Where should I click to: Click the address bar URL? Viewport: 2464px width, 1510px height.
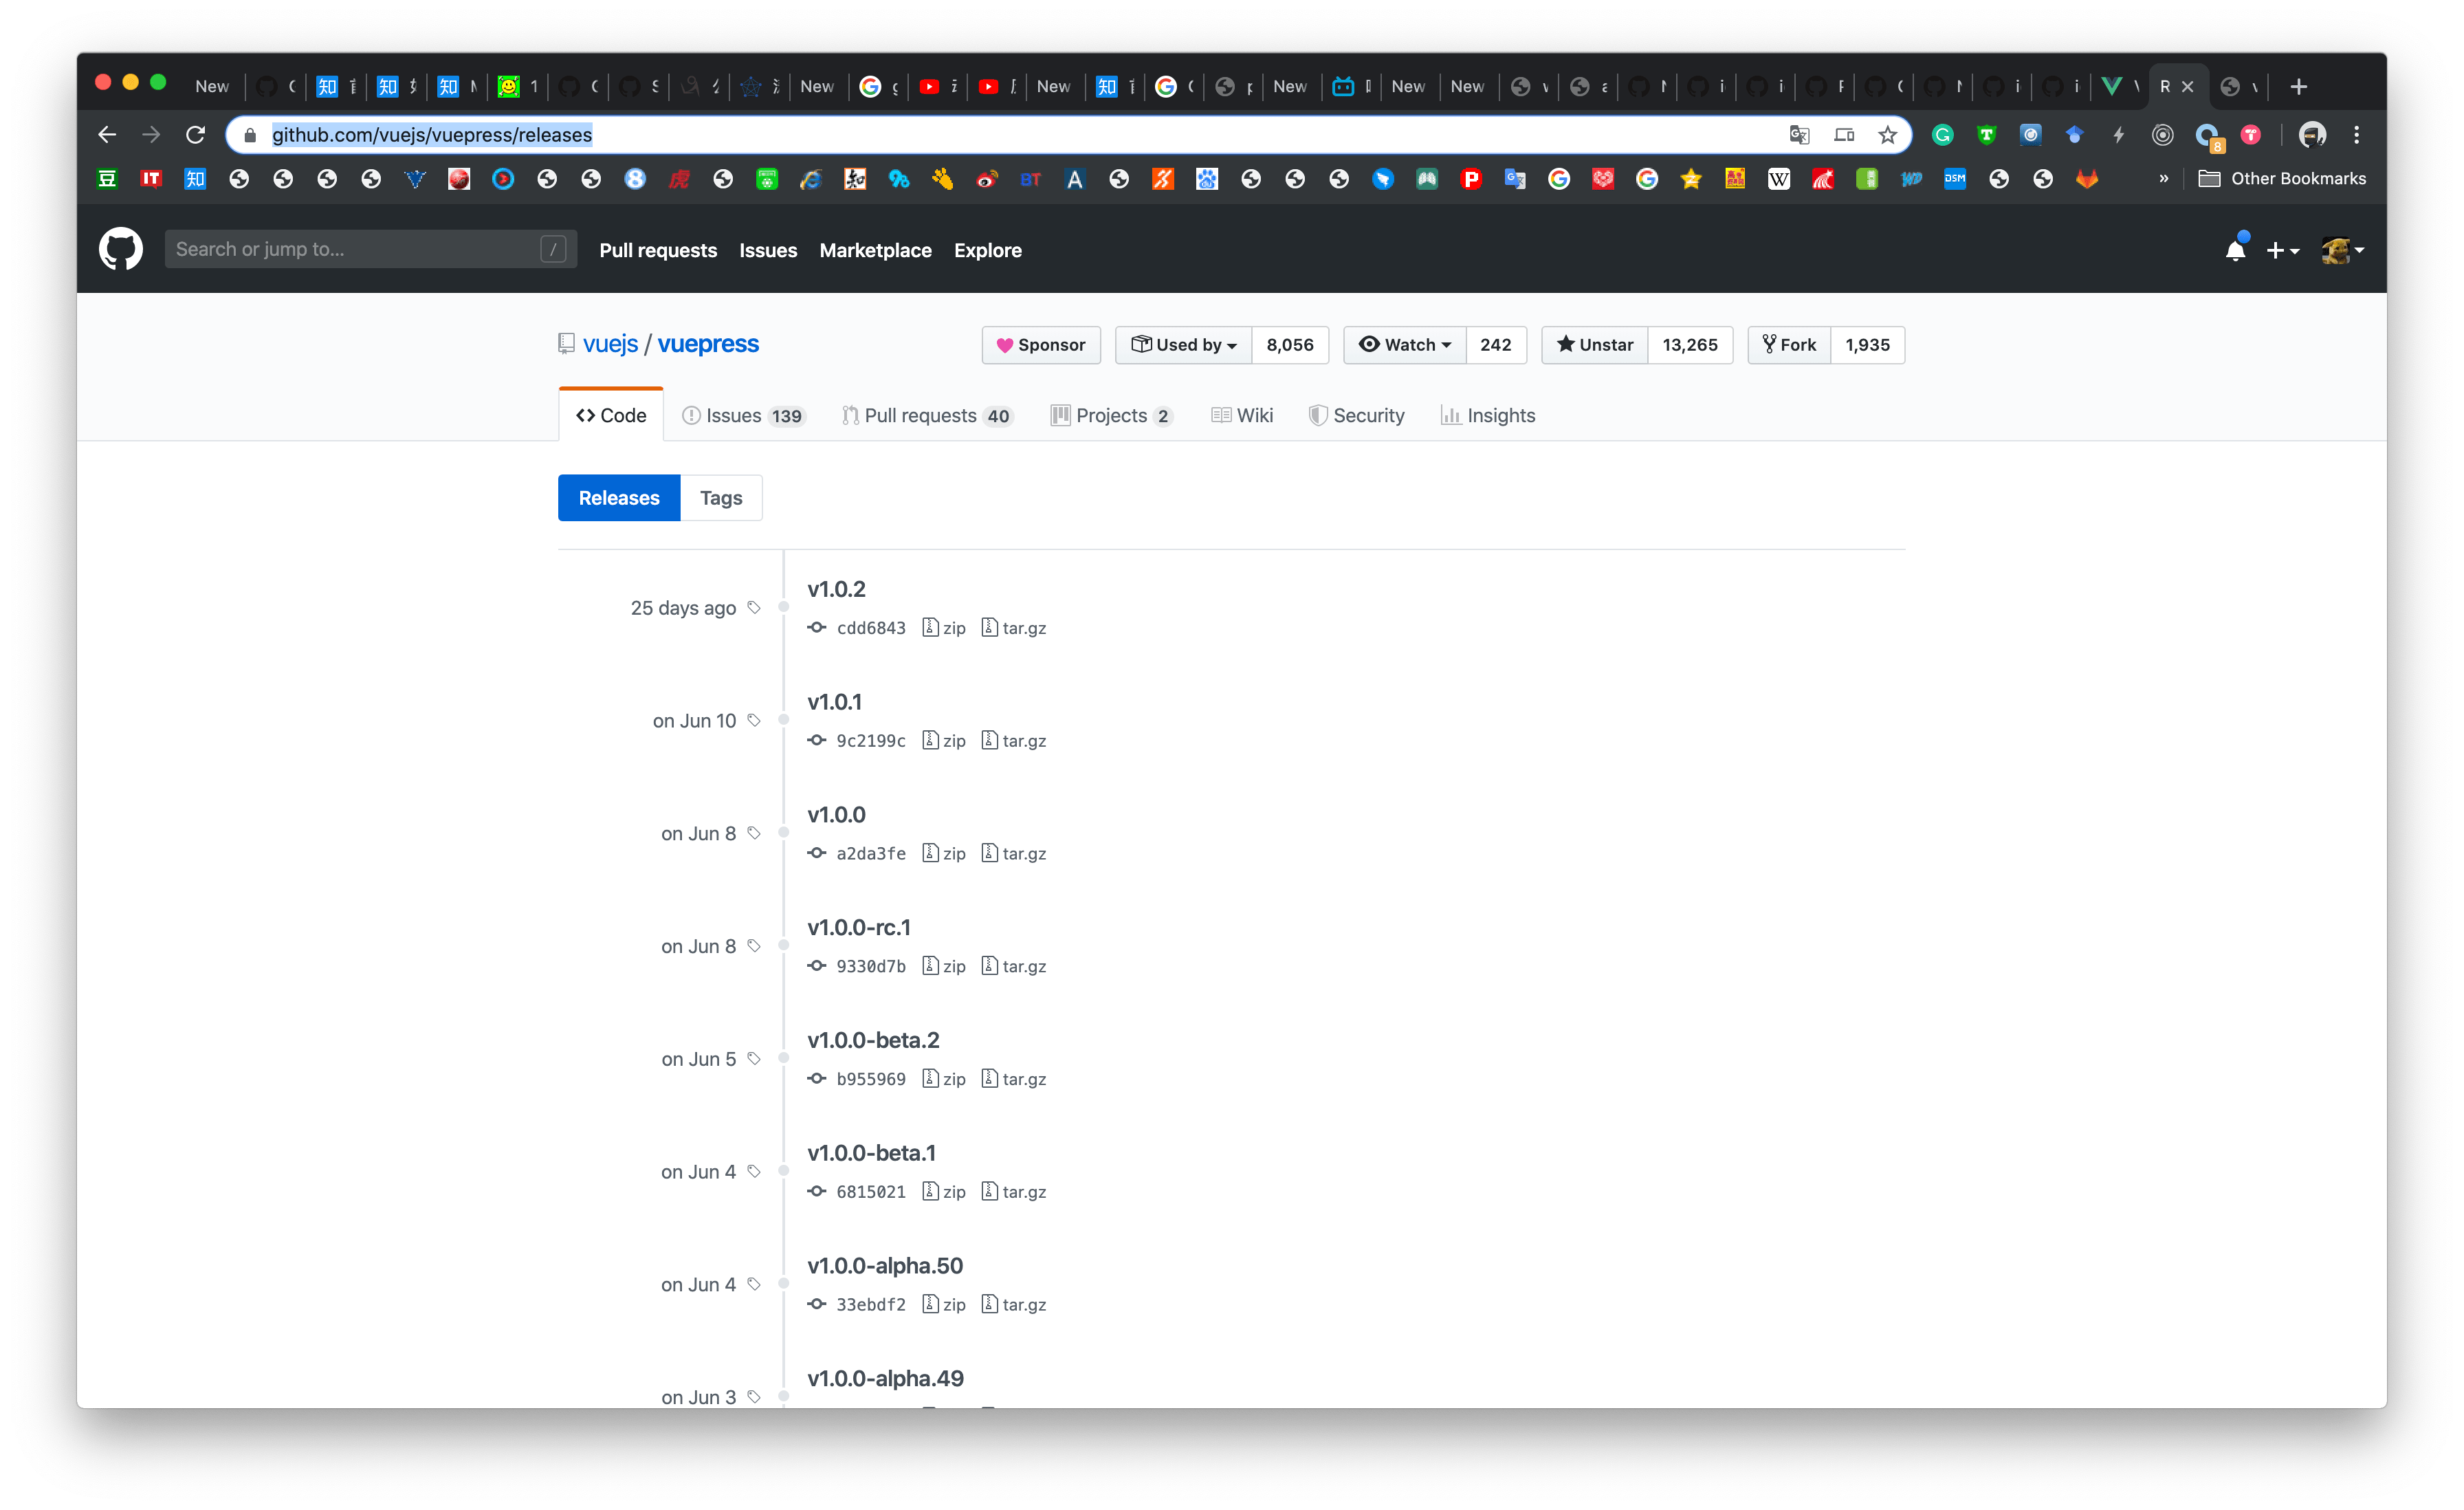click(432, 134)
